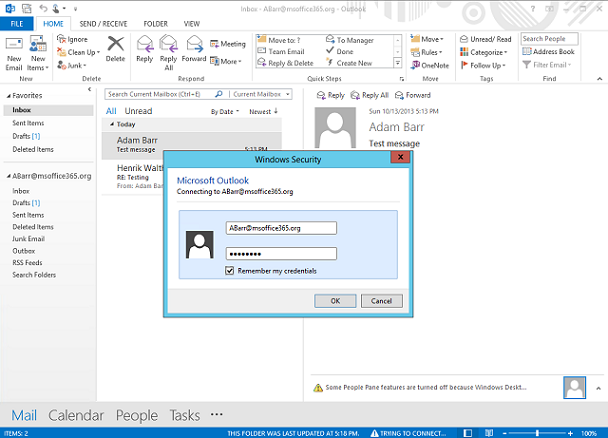Screen dimensions: 608x438
Task: Click the zoom slider handle
Action: click(537, 433)
